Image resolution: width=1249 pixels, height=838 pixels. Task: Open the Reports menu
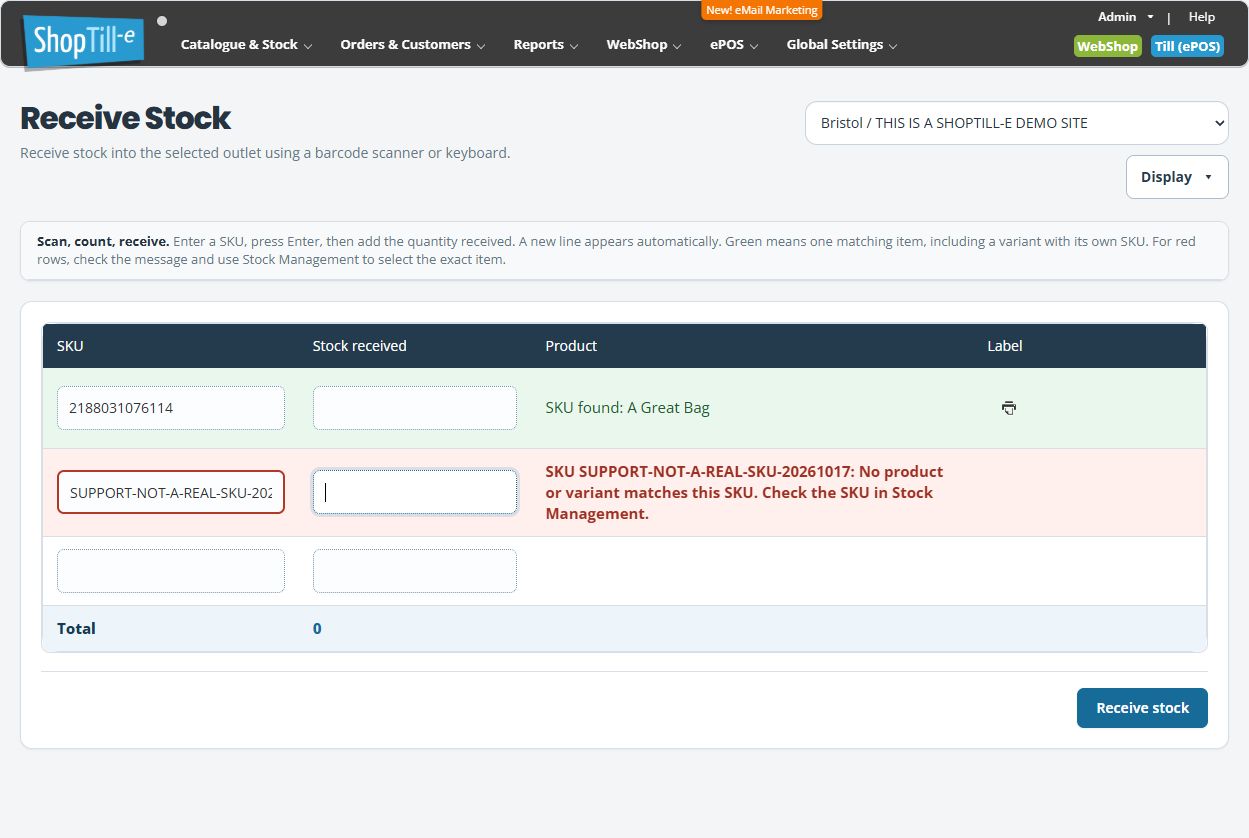pyautogui.click(x=546, y=45)
